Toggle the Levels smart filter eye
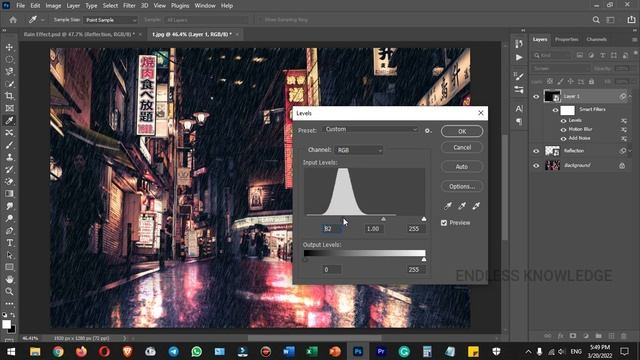 click(x=563, y=121)
